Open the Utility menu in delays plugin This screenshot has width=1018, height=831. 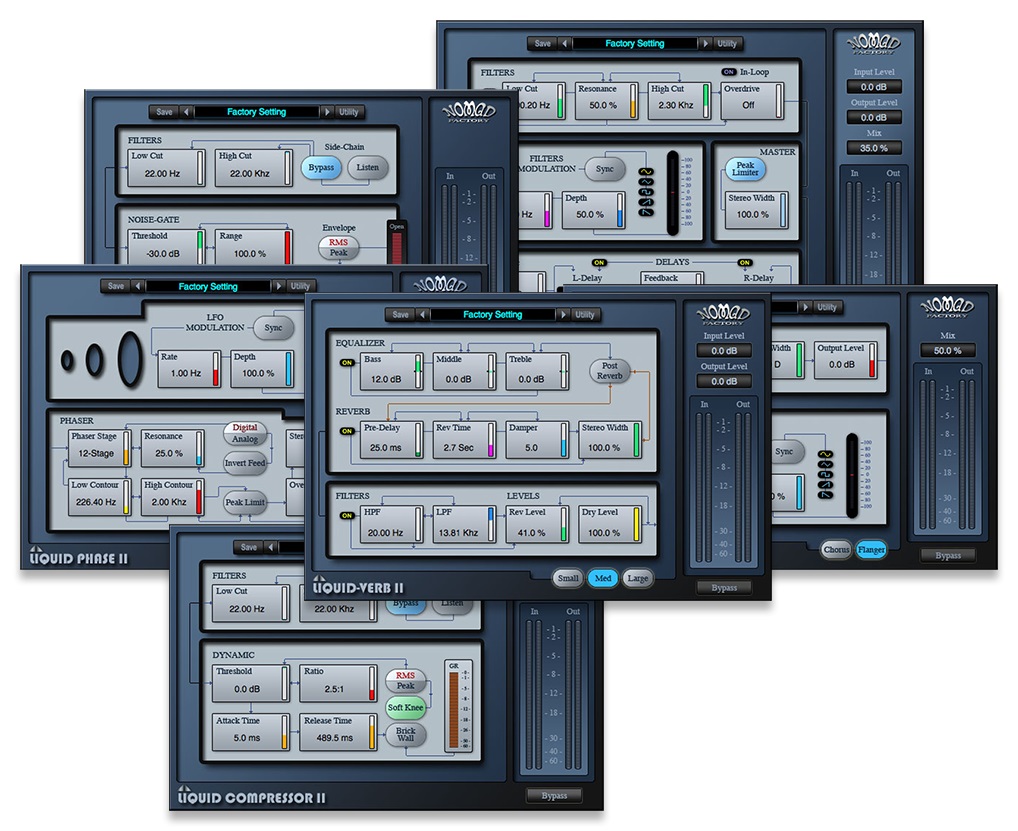coord(727,43)
